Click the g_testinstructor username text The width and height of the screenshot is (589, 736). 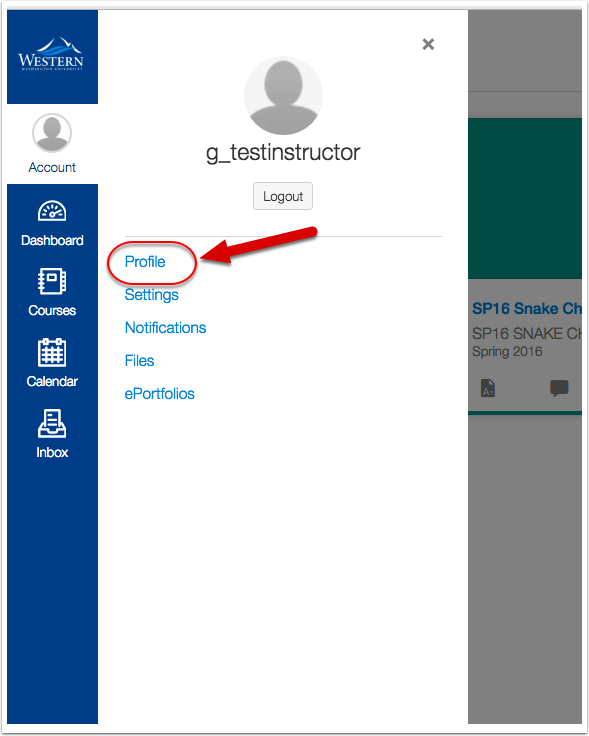(x=283, y=153)
